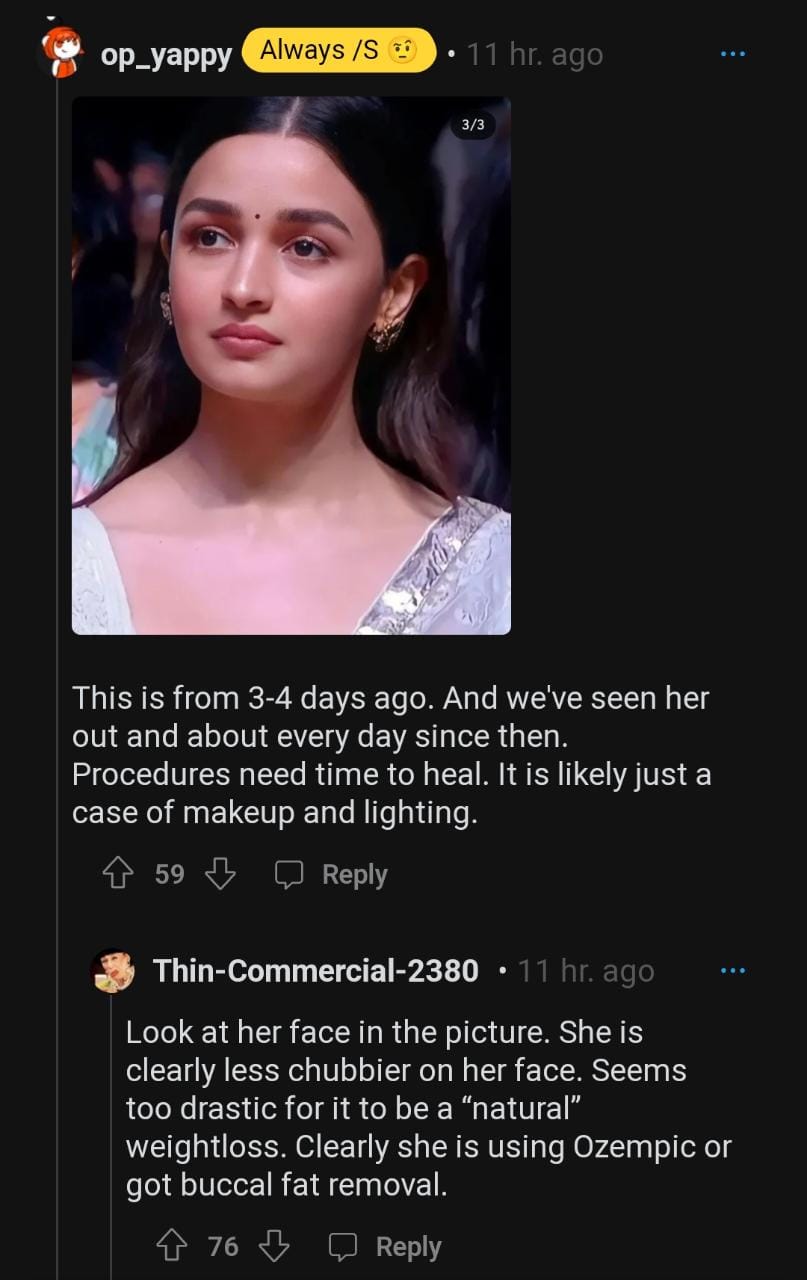The height and width of the screenshot is (1280, 807).
Task: Reply to op_yappy's comment
Action: point(332,875)
